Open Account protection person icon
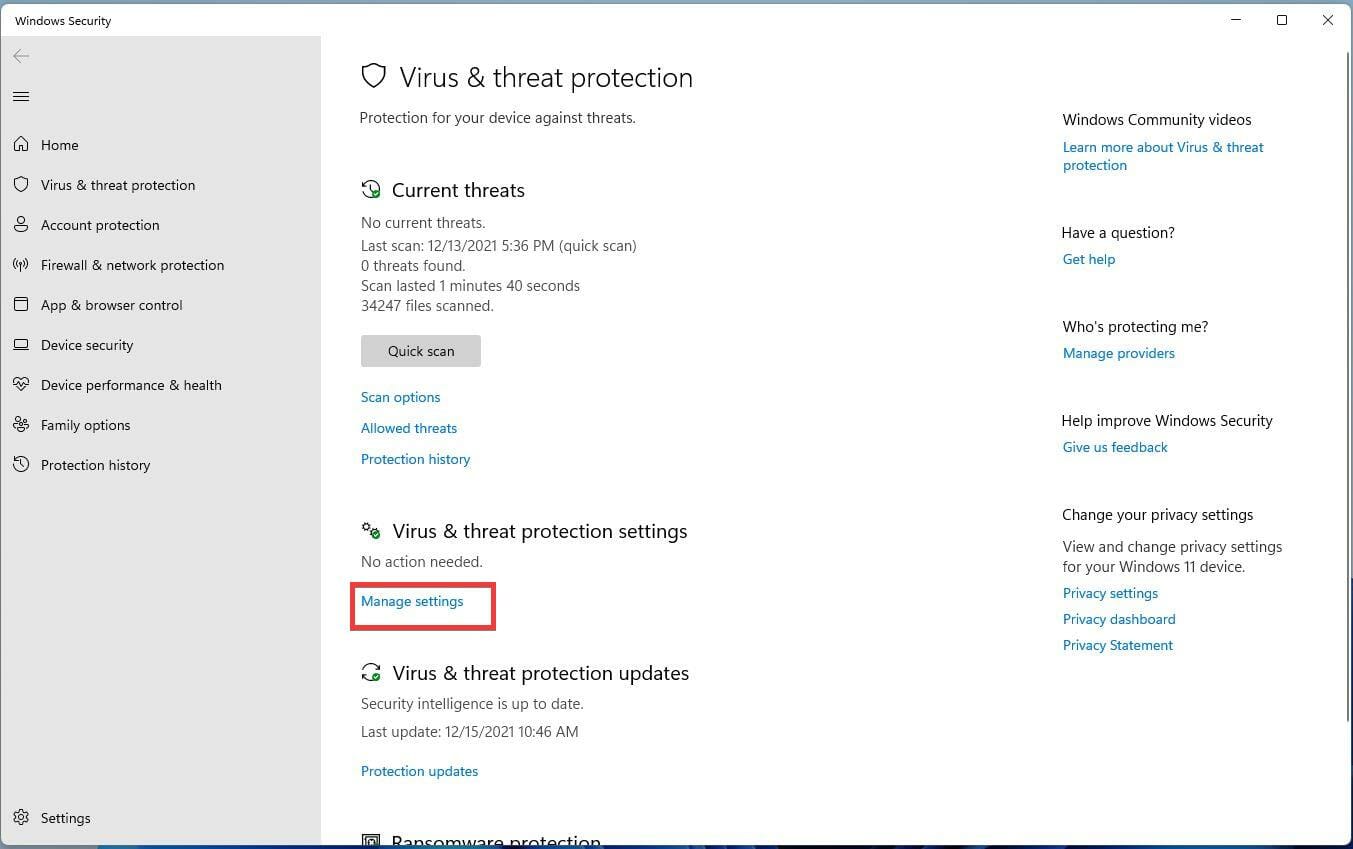Viewport: 1353px width, 849px height. (x=21, y=225)
